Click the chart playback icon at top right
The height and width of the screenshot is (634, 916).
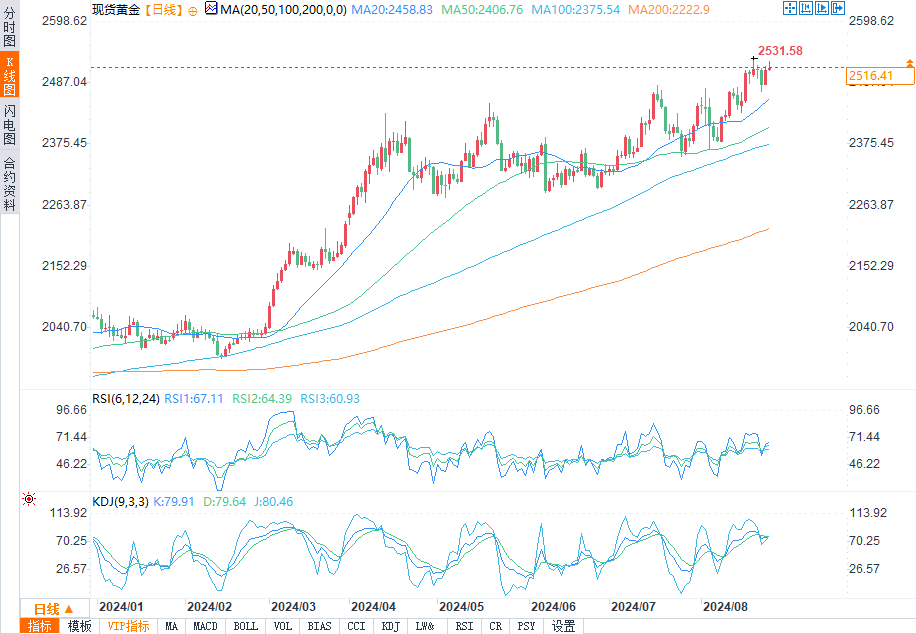[821, 9]
